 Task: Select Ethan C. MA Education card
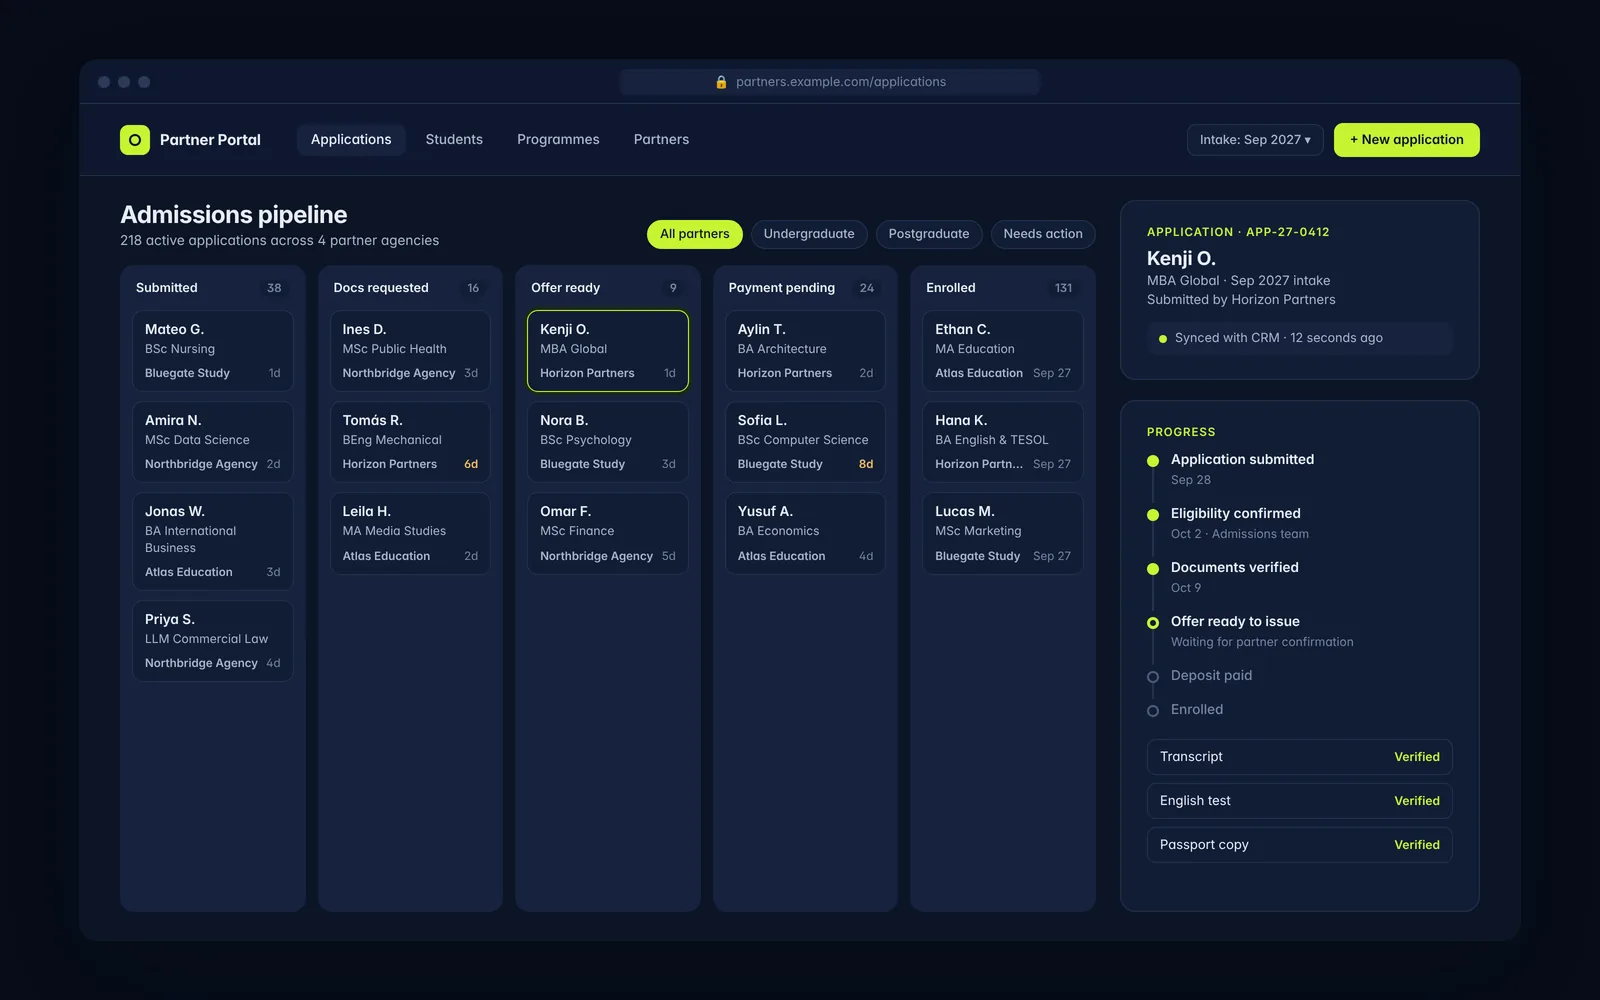1003,351
